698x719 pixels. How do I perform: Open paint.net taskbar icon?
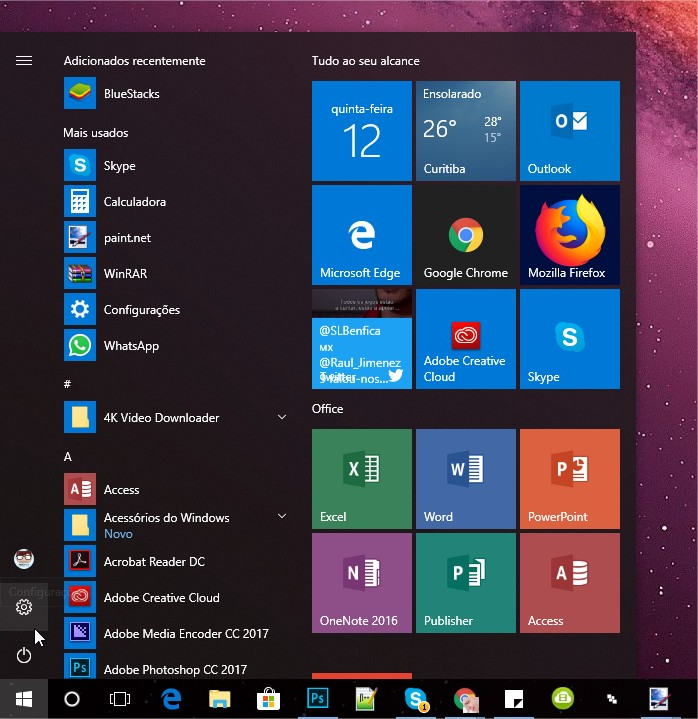660,699
